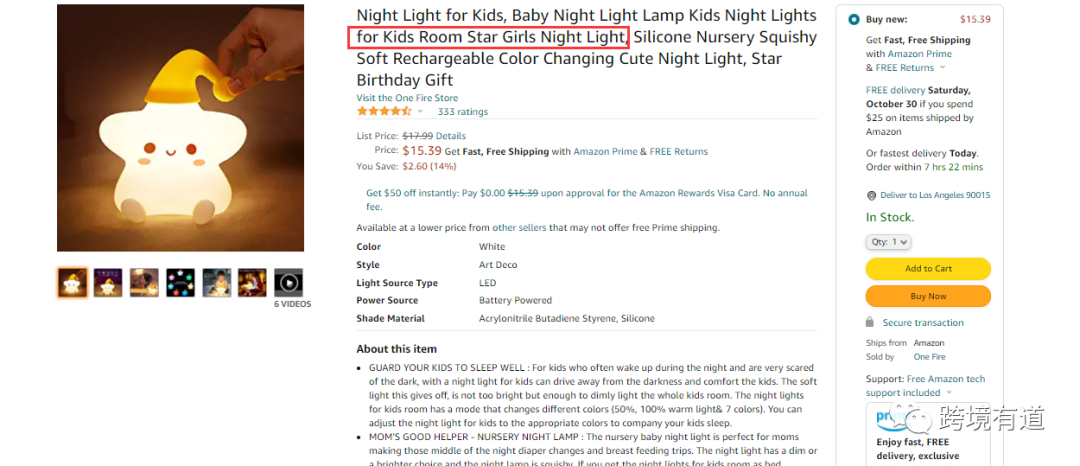Expand FREE Returns details chevron

pyautogui.click(x=943, y=68)
